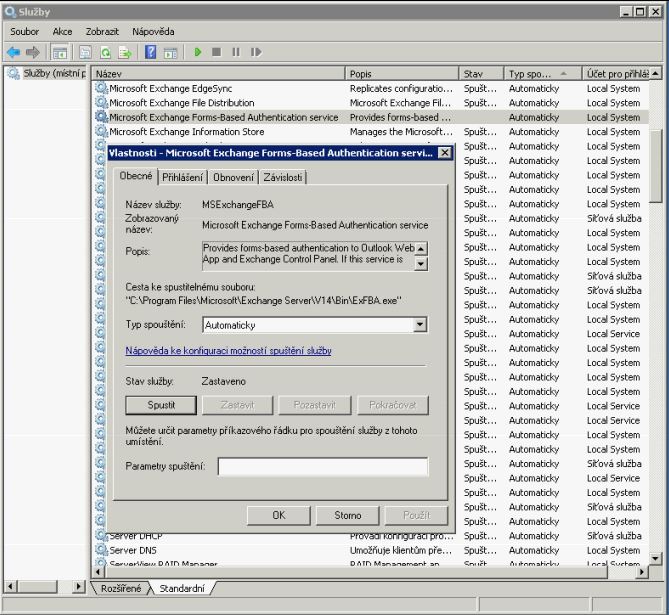The width and height of the screenshot is (669, 615).
Task: Export the list toolbar icon
Action: click(x=125, y=52)
